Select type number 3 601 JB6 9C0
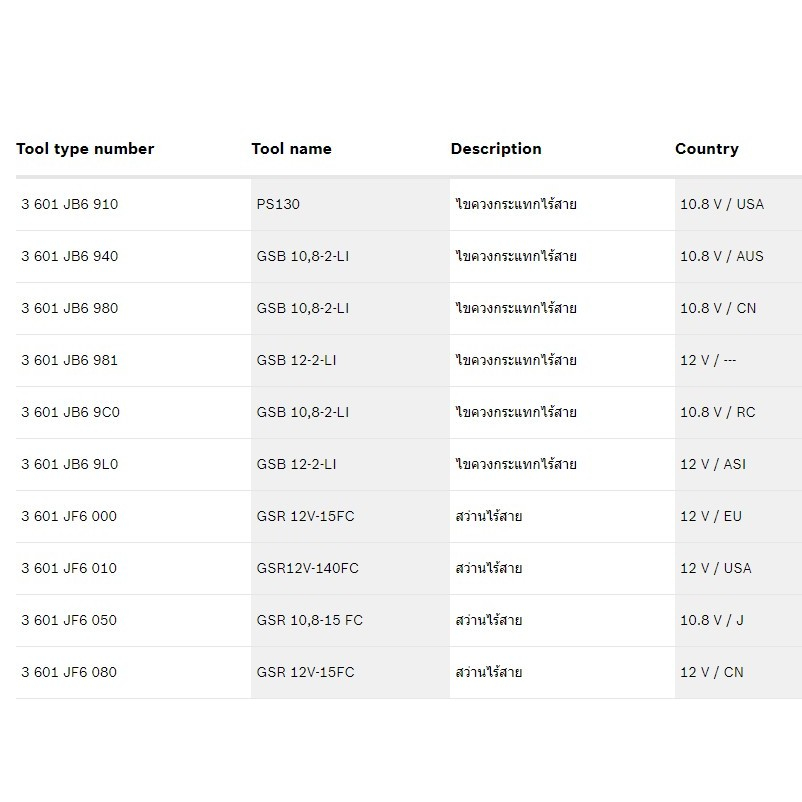Viewport: 802px width, 802px height. pos(71,412)
